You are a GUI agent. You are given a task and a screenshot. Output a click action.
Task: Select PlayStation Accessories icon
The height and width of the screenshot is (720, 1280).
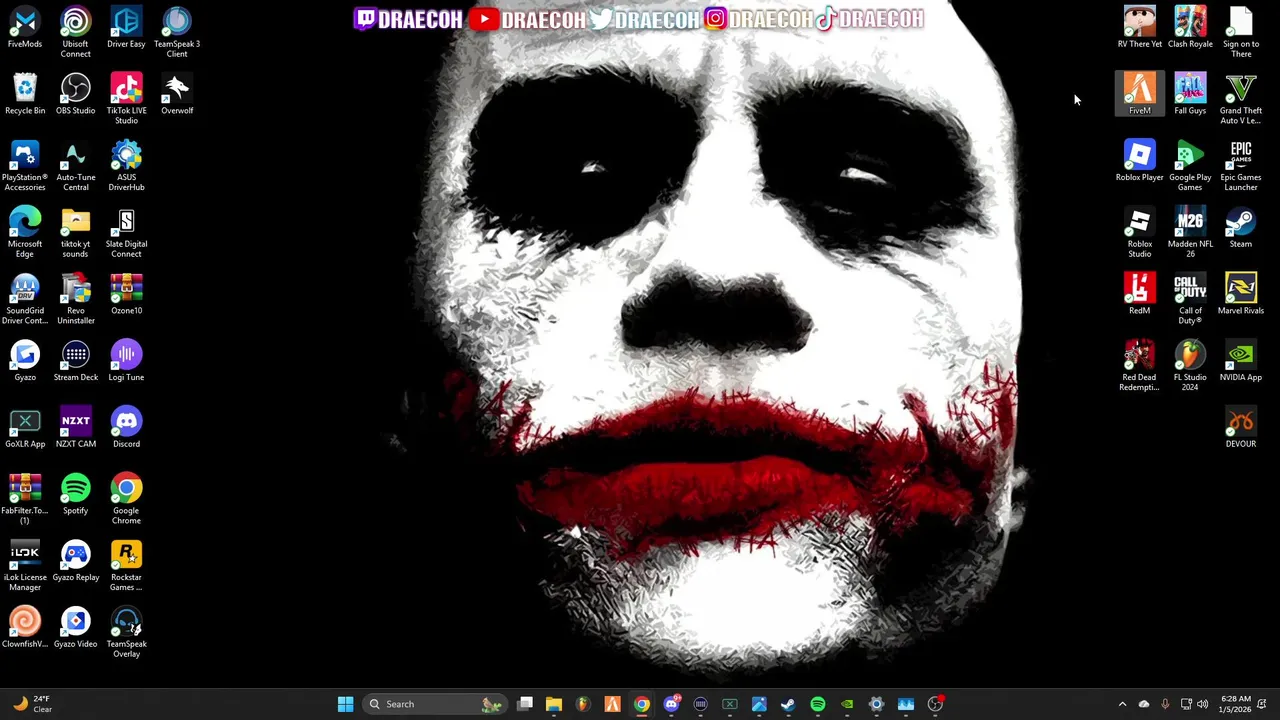[25, 166]
